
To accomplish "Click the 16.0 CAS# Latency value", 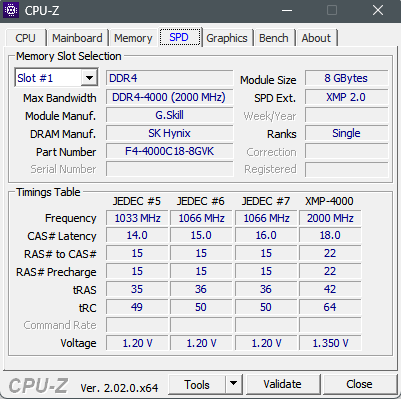I will (266, 235).
